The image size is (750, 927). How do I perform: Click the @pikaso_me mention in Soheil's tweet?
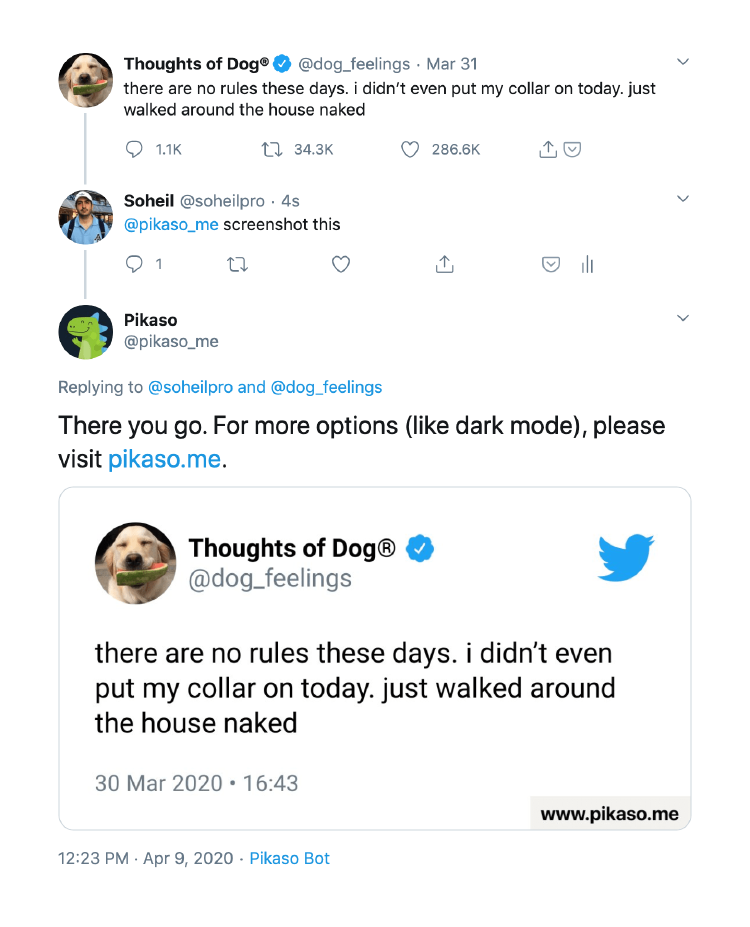[171, 224]
